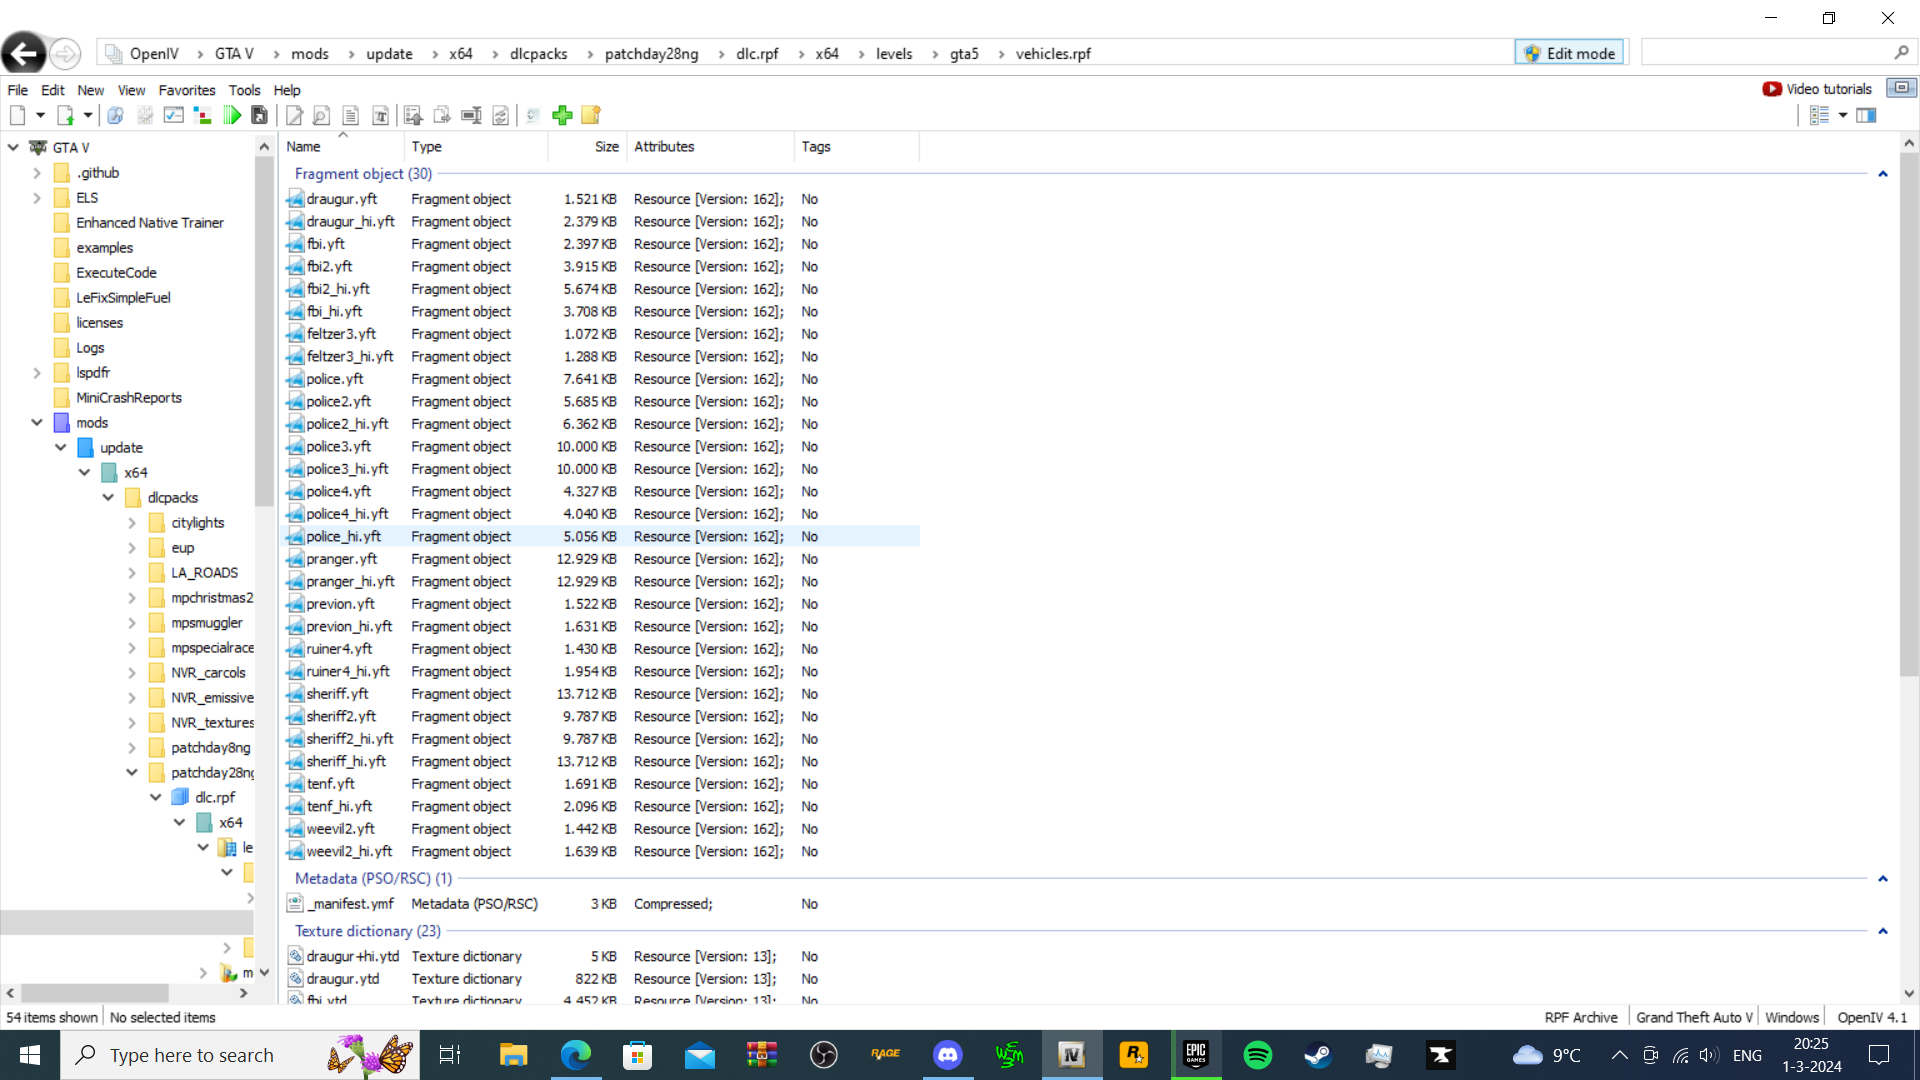Collapse the mods folder in tree
The height and width of the screenshot is (1080, 1920).
pyautogui.click(x=37, y=422)
